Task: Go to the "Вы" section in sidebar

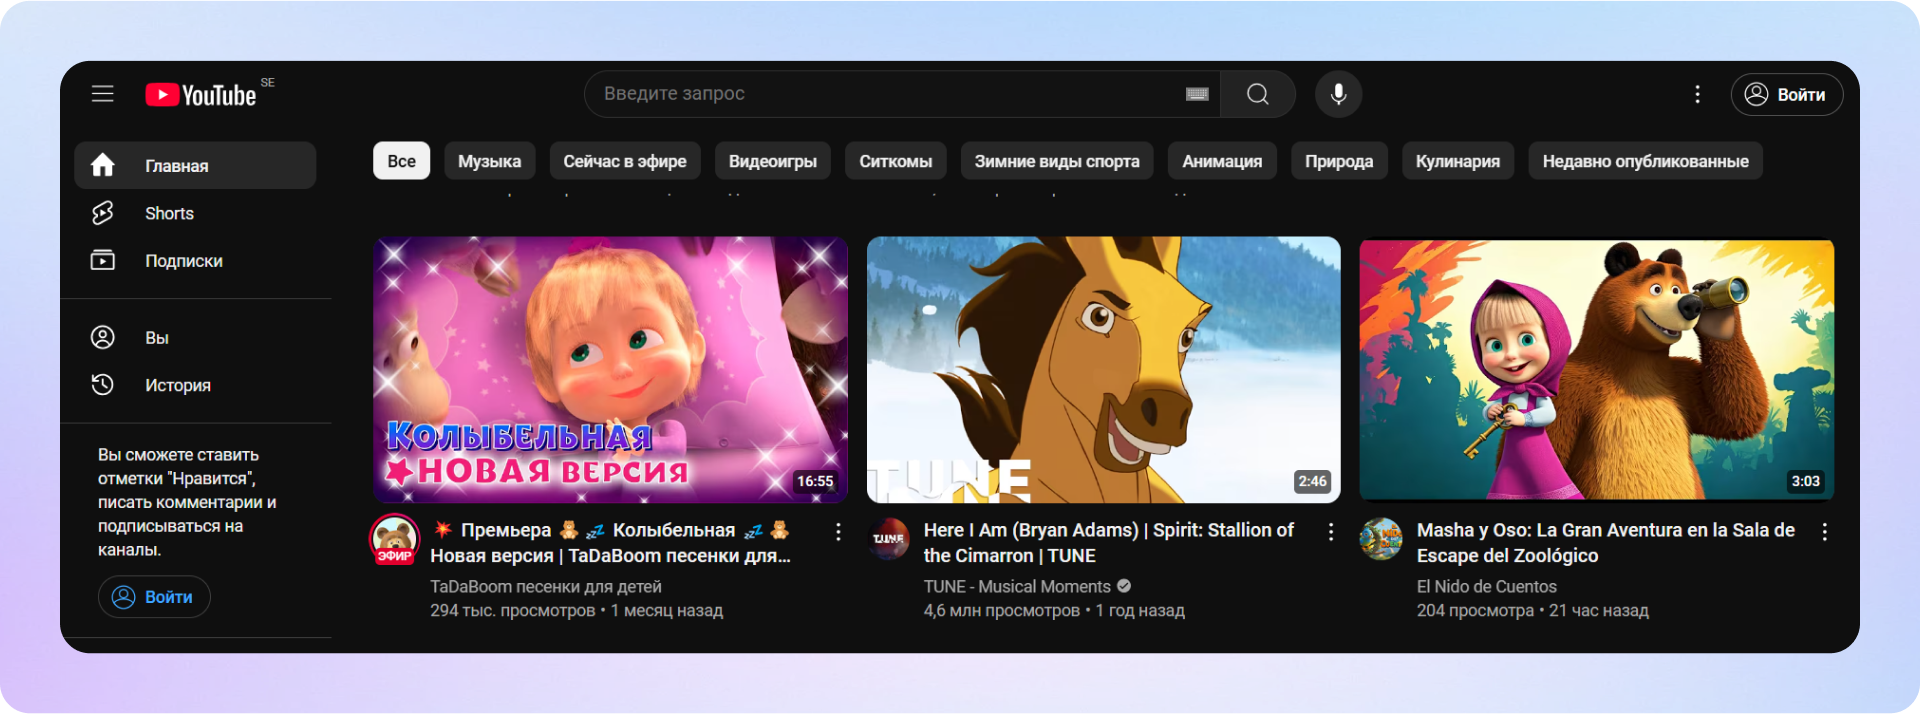Action: point(157,338)
